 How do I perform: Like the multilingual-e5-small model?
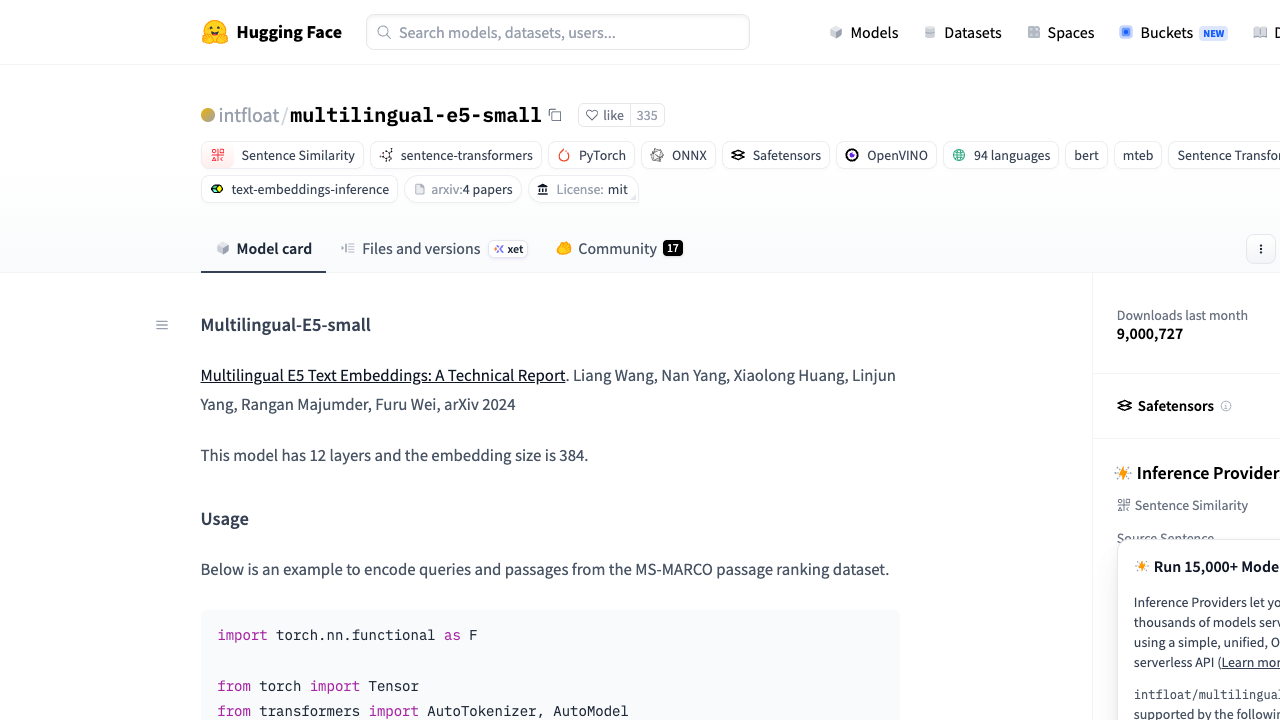[x=604, y=115]
